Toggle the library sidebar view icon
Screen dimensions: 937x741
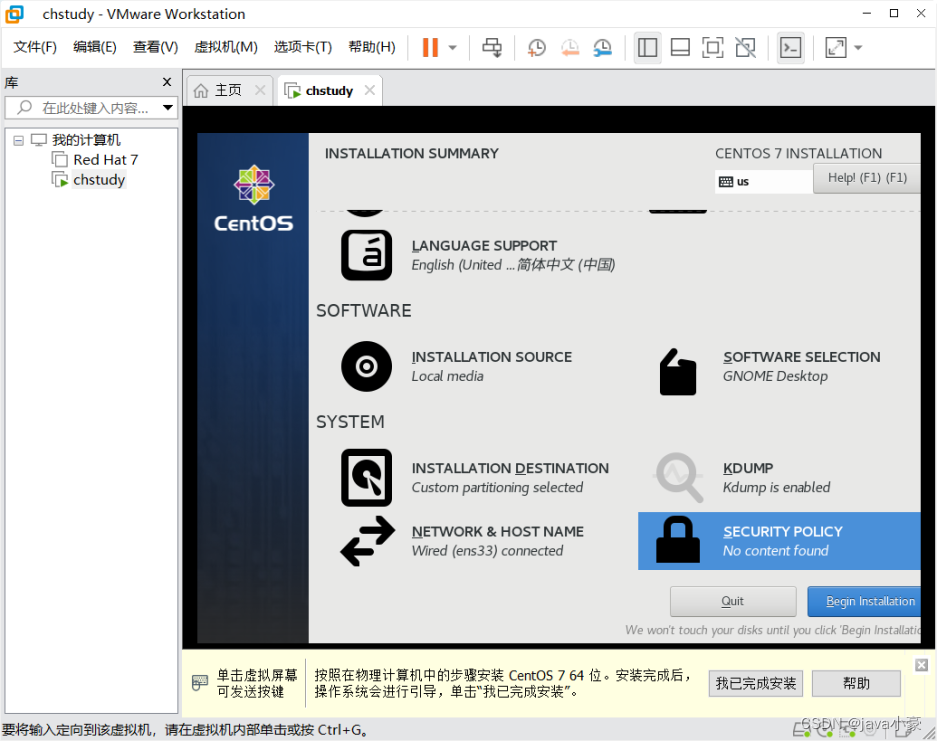[647, 48]
